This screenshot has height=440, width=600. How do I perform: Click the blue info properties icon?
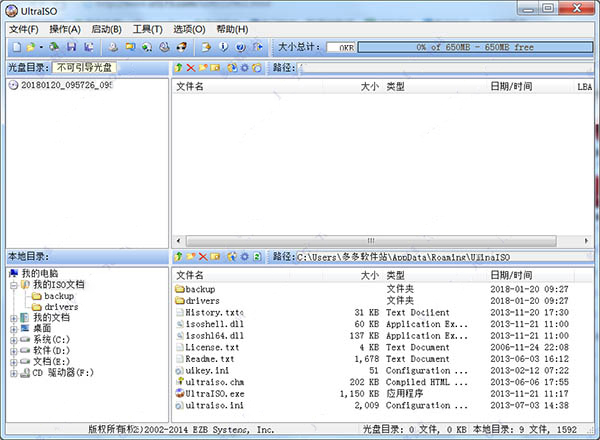[223, 47]
